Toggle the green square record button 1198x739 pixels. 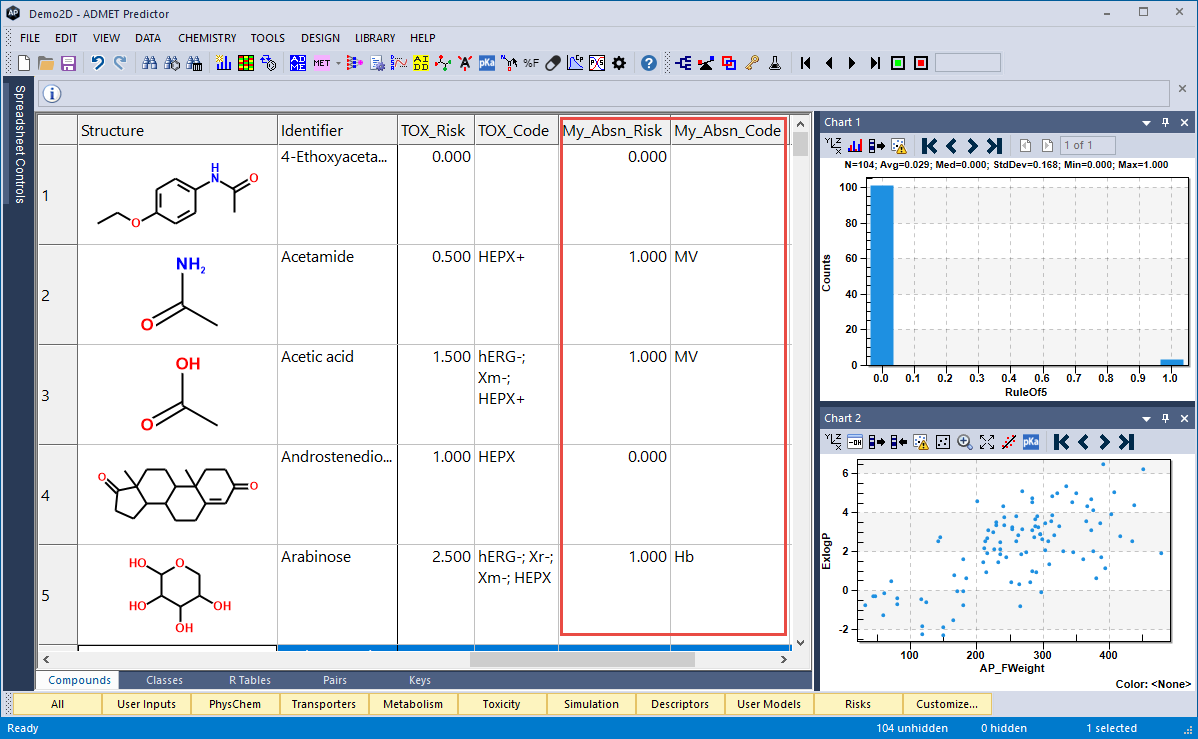click(898, 63)
